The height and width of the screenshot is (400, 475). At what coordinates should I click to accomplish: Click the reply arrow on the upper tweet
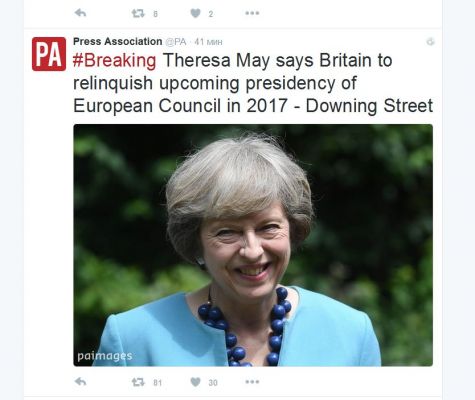80,13
